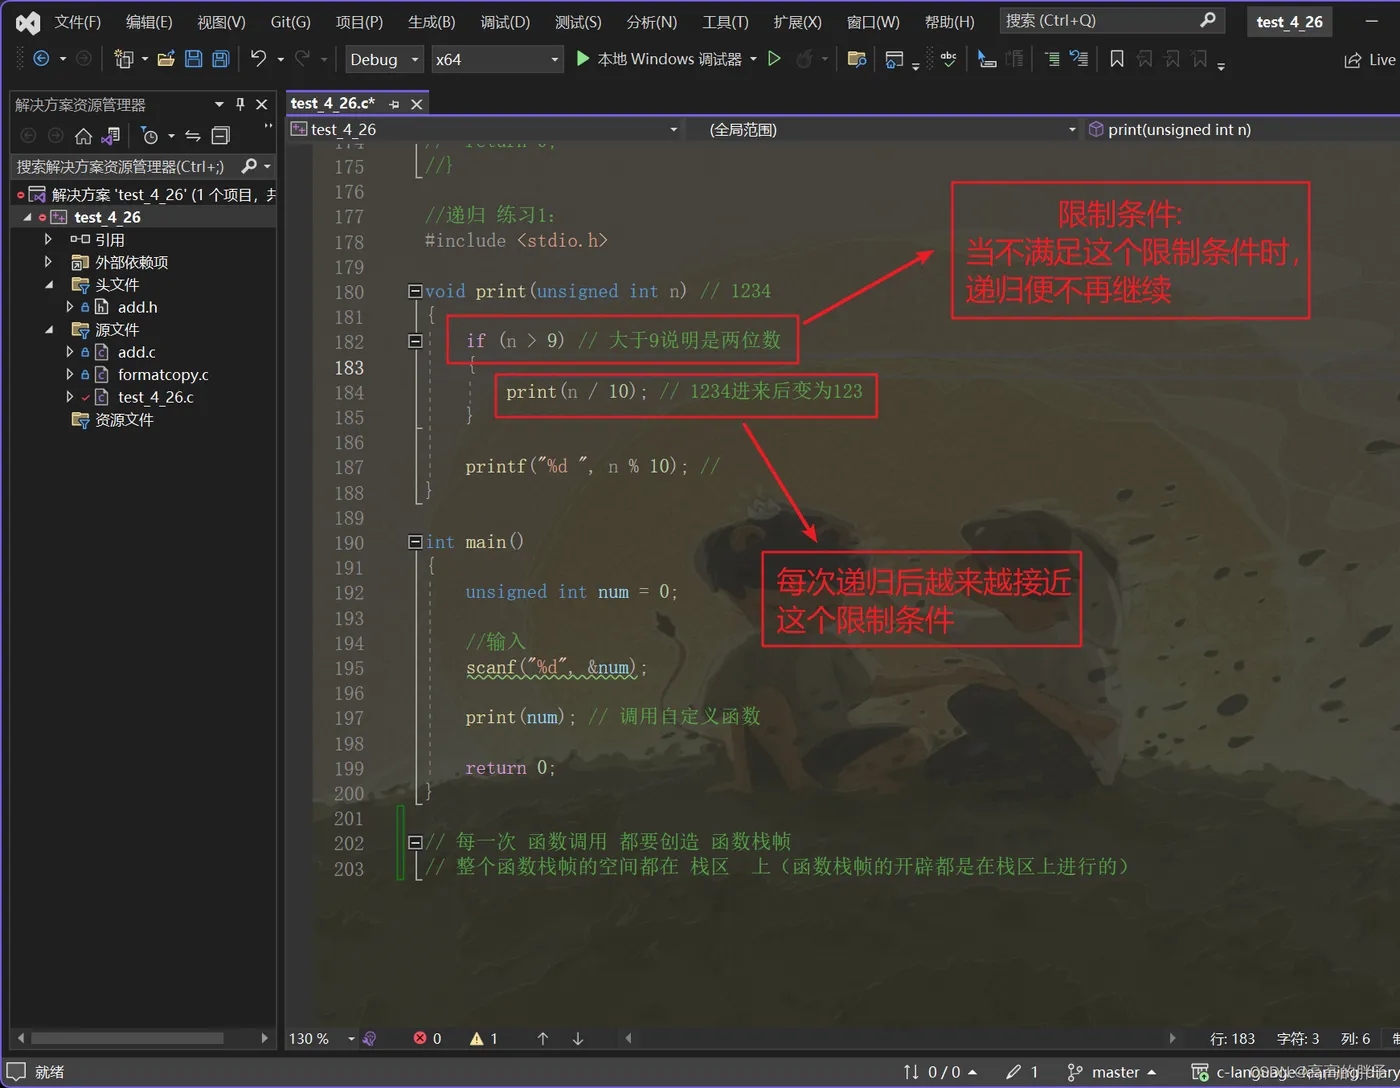
Task: Click the Visual Studio logo icon
Action: [x=27, y=22]
